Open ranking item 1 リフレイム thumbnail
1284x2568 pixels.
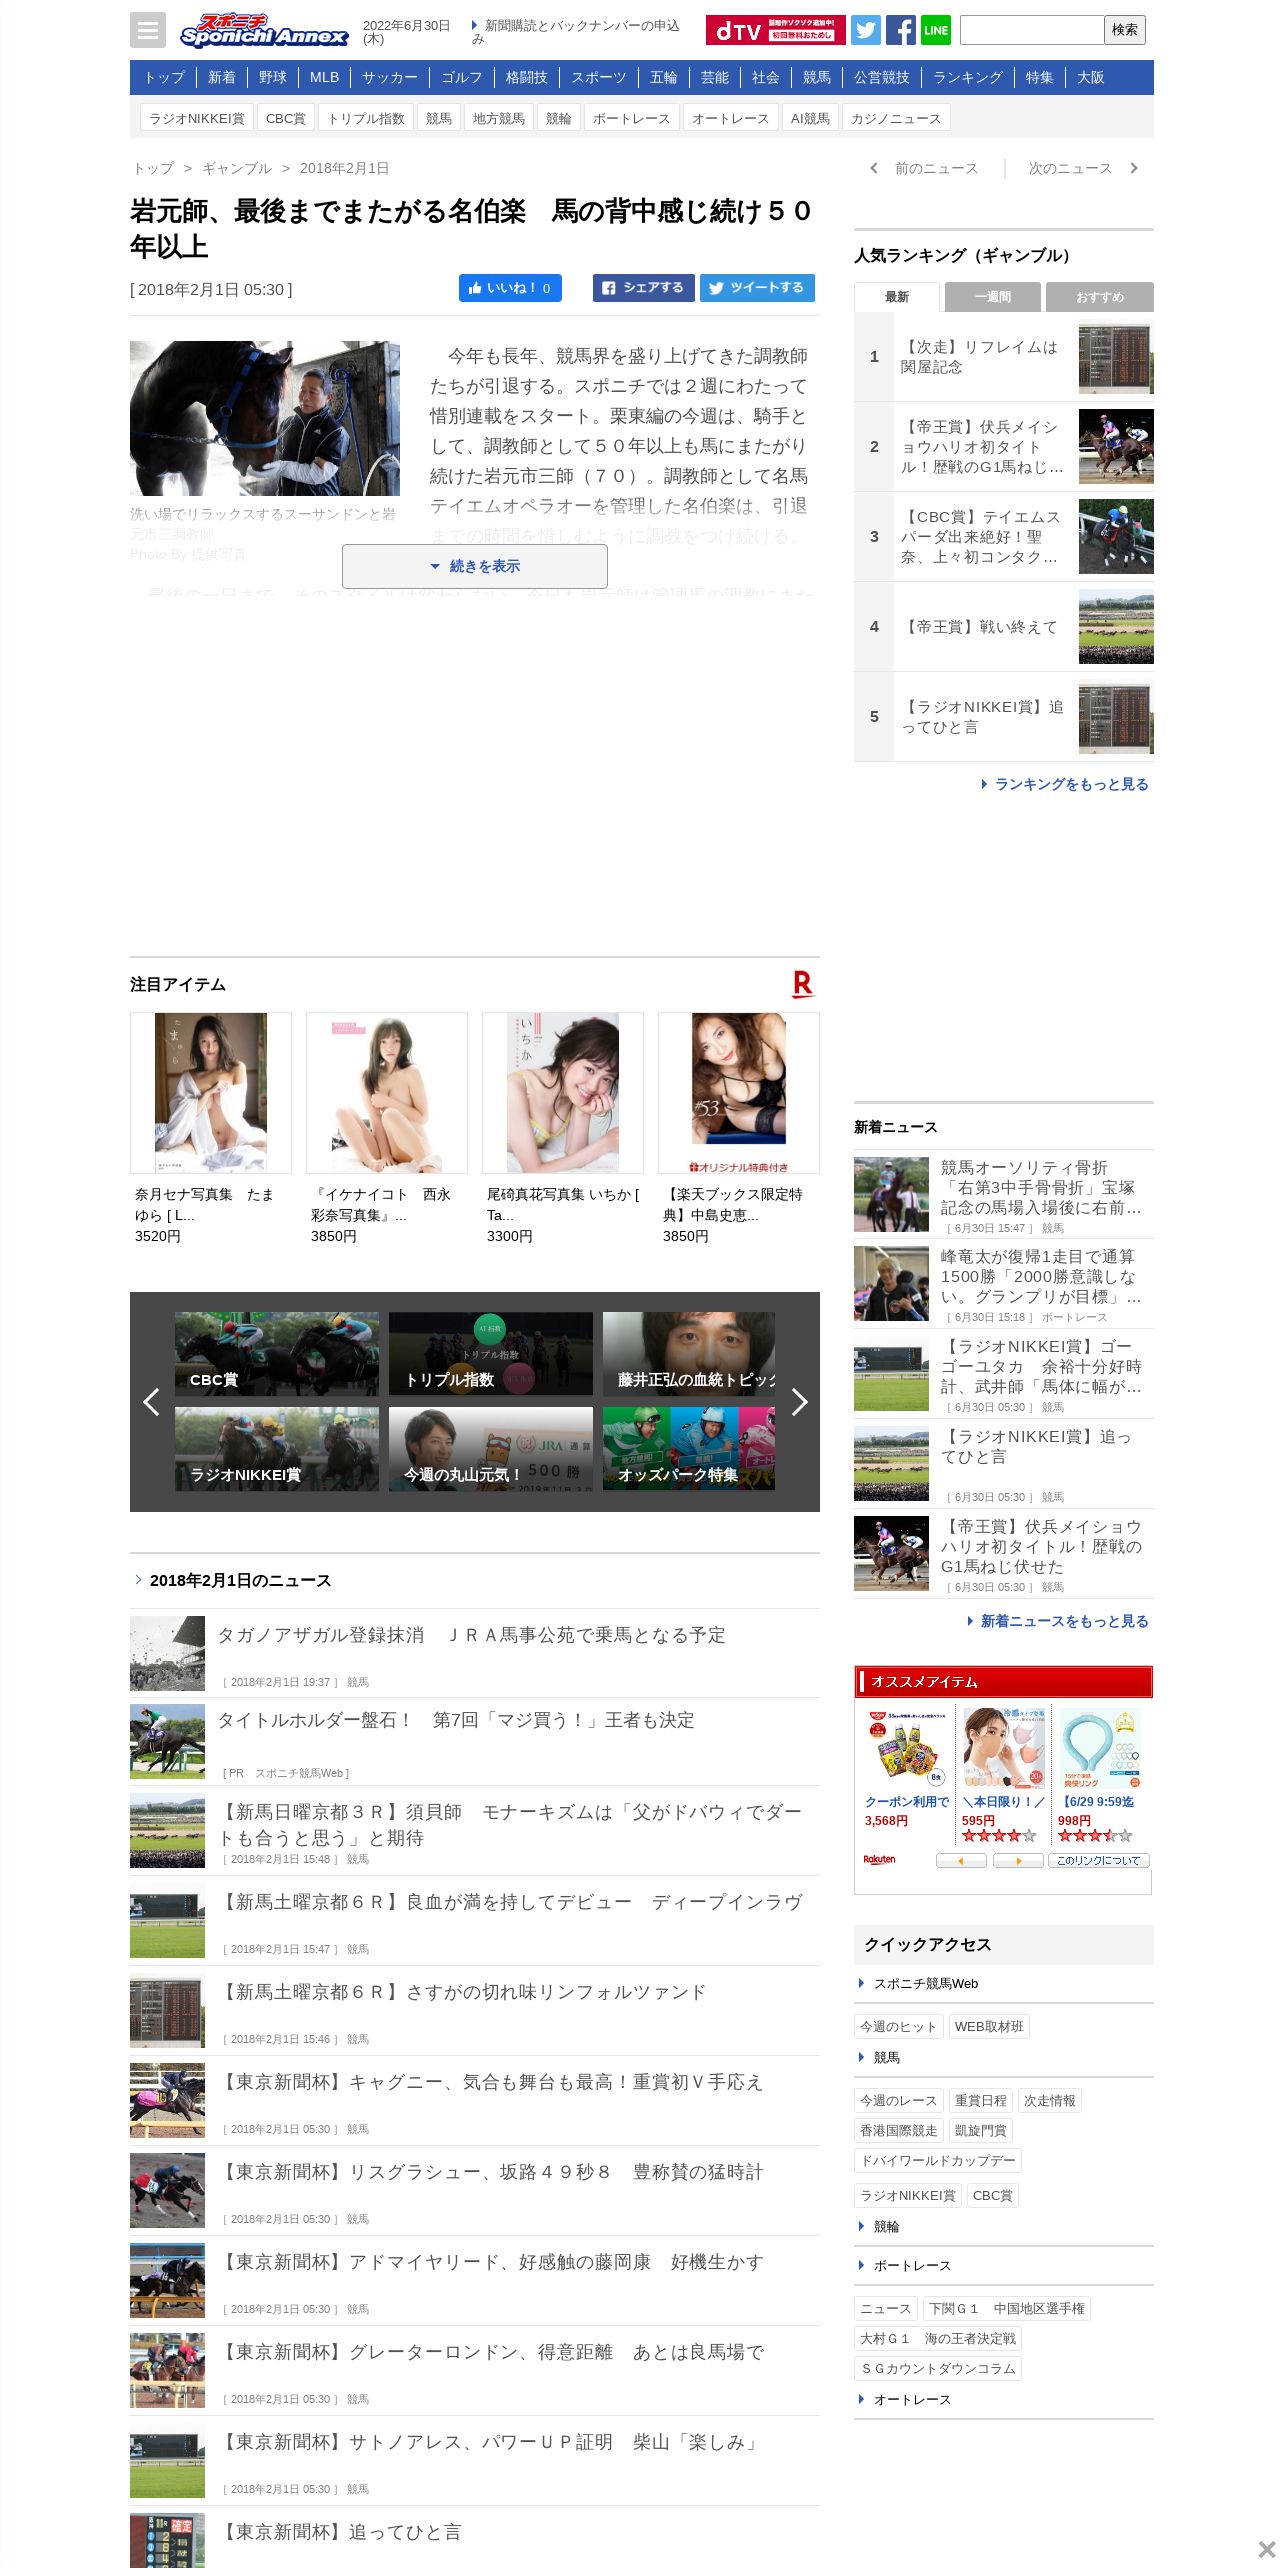coord(1116,359)
